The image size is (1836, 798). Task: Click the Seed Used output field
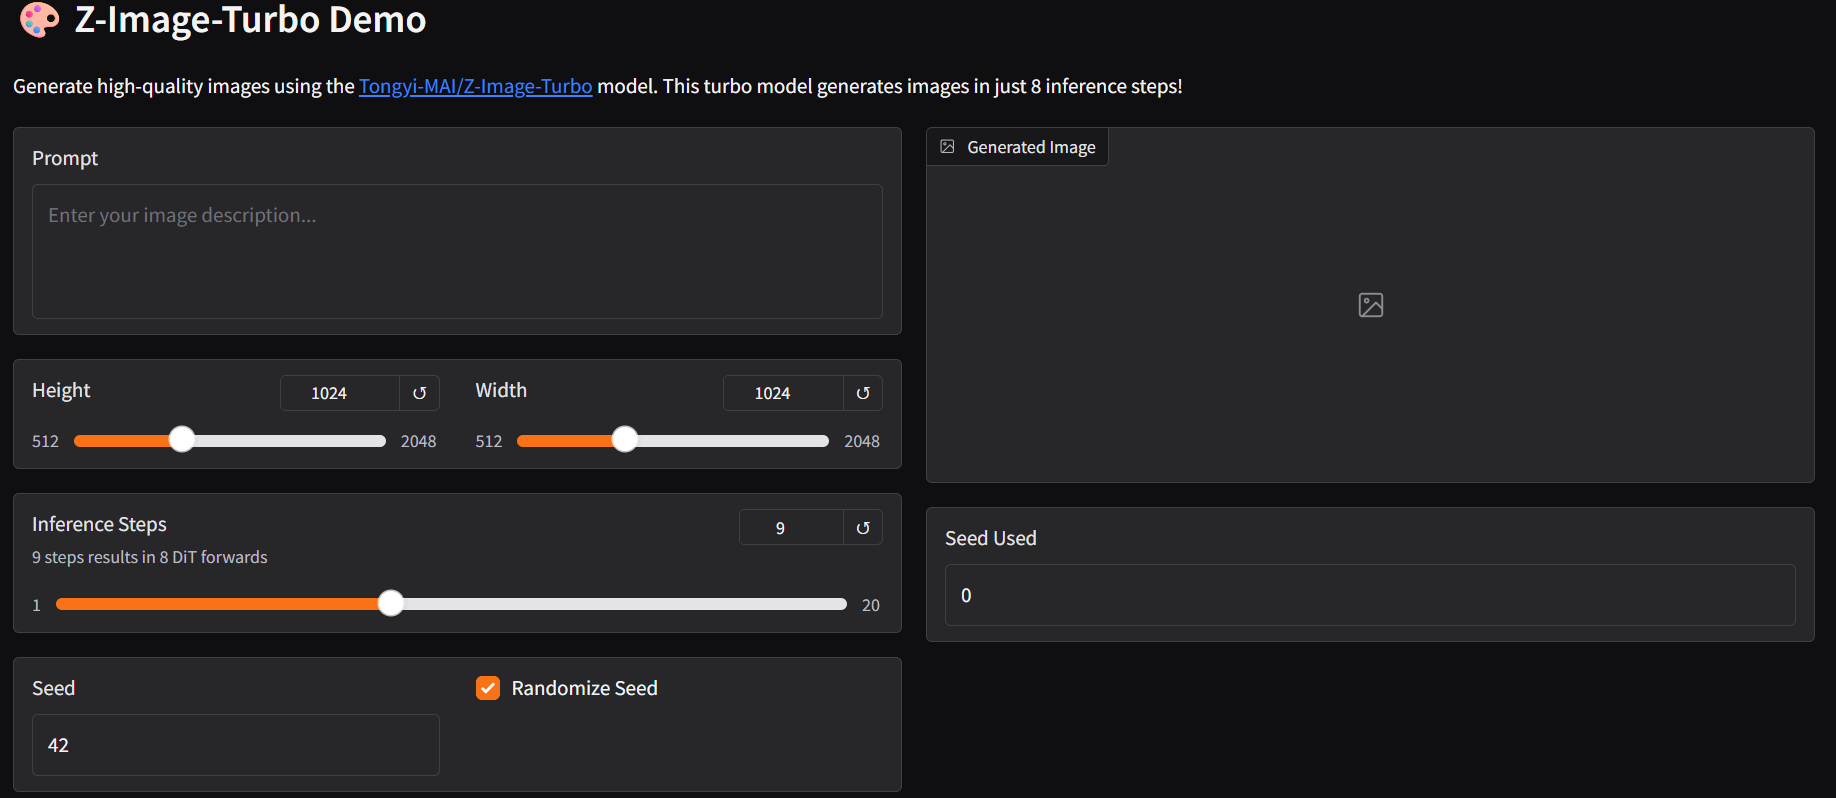[1369, 595]
